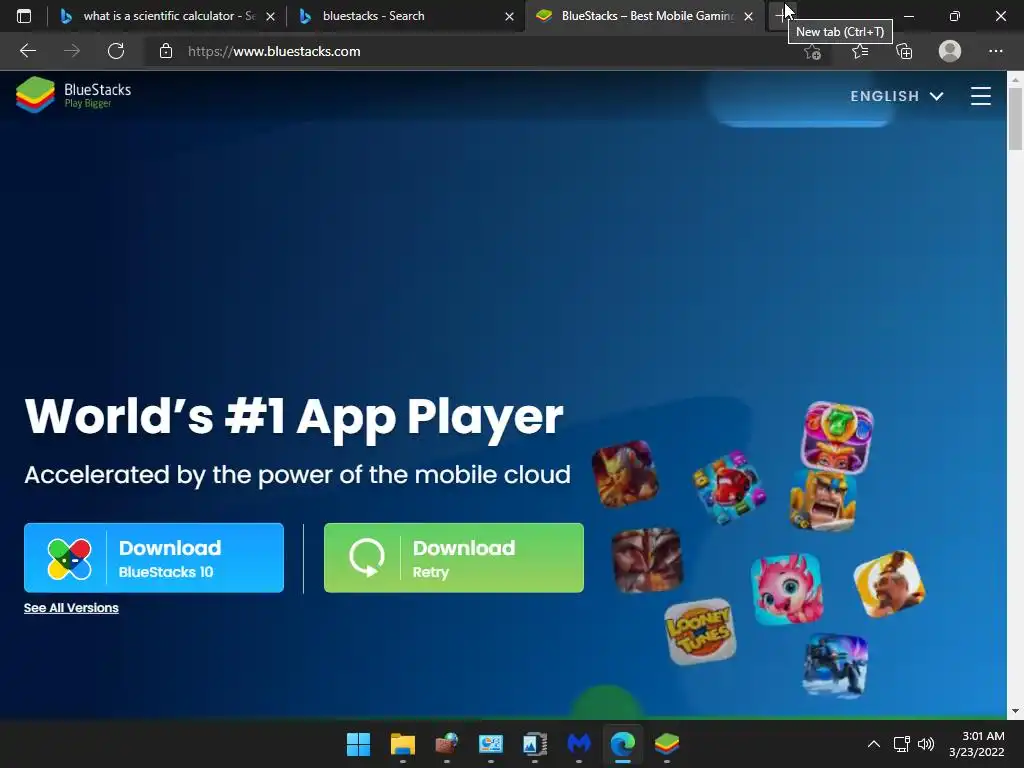Click the browser forward arrow
Viewport: 1024px width, 768px height.
tap(72, 51)
